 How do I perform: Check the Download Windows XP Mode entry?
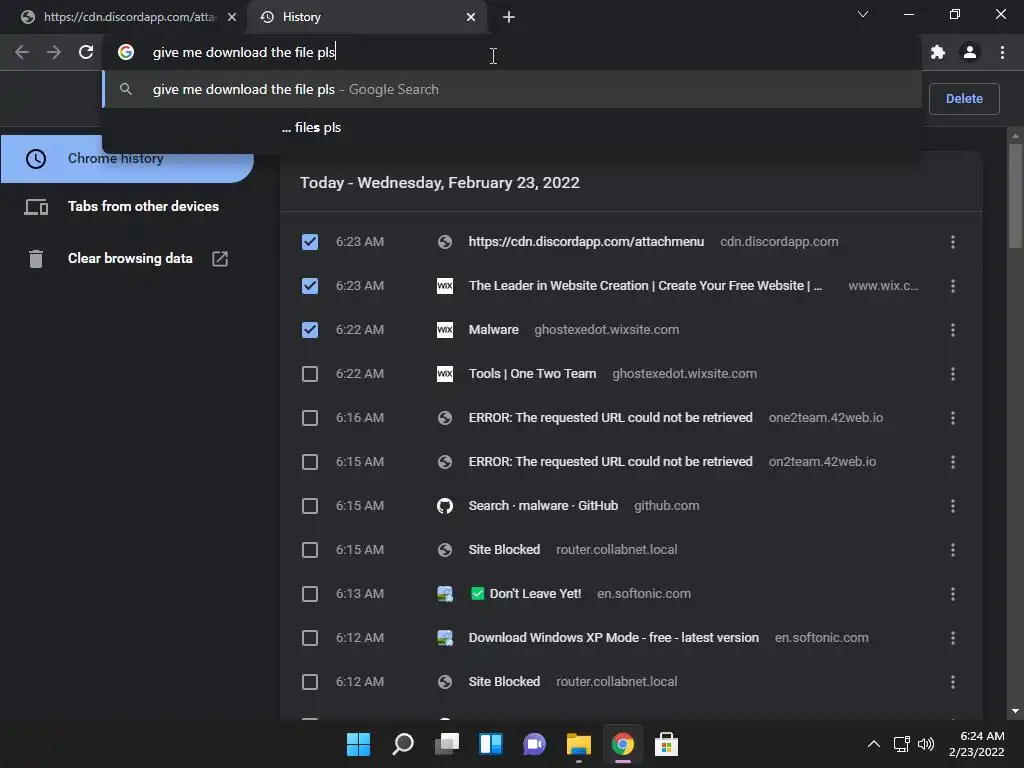pos(310,638)
